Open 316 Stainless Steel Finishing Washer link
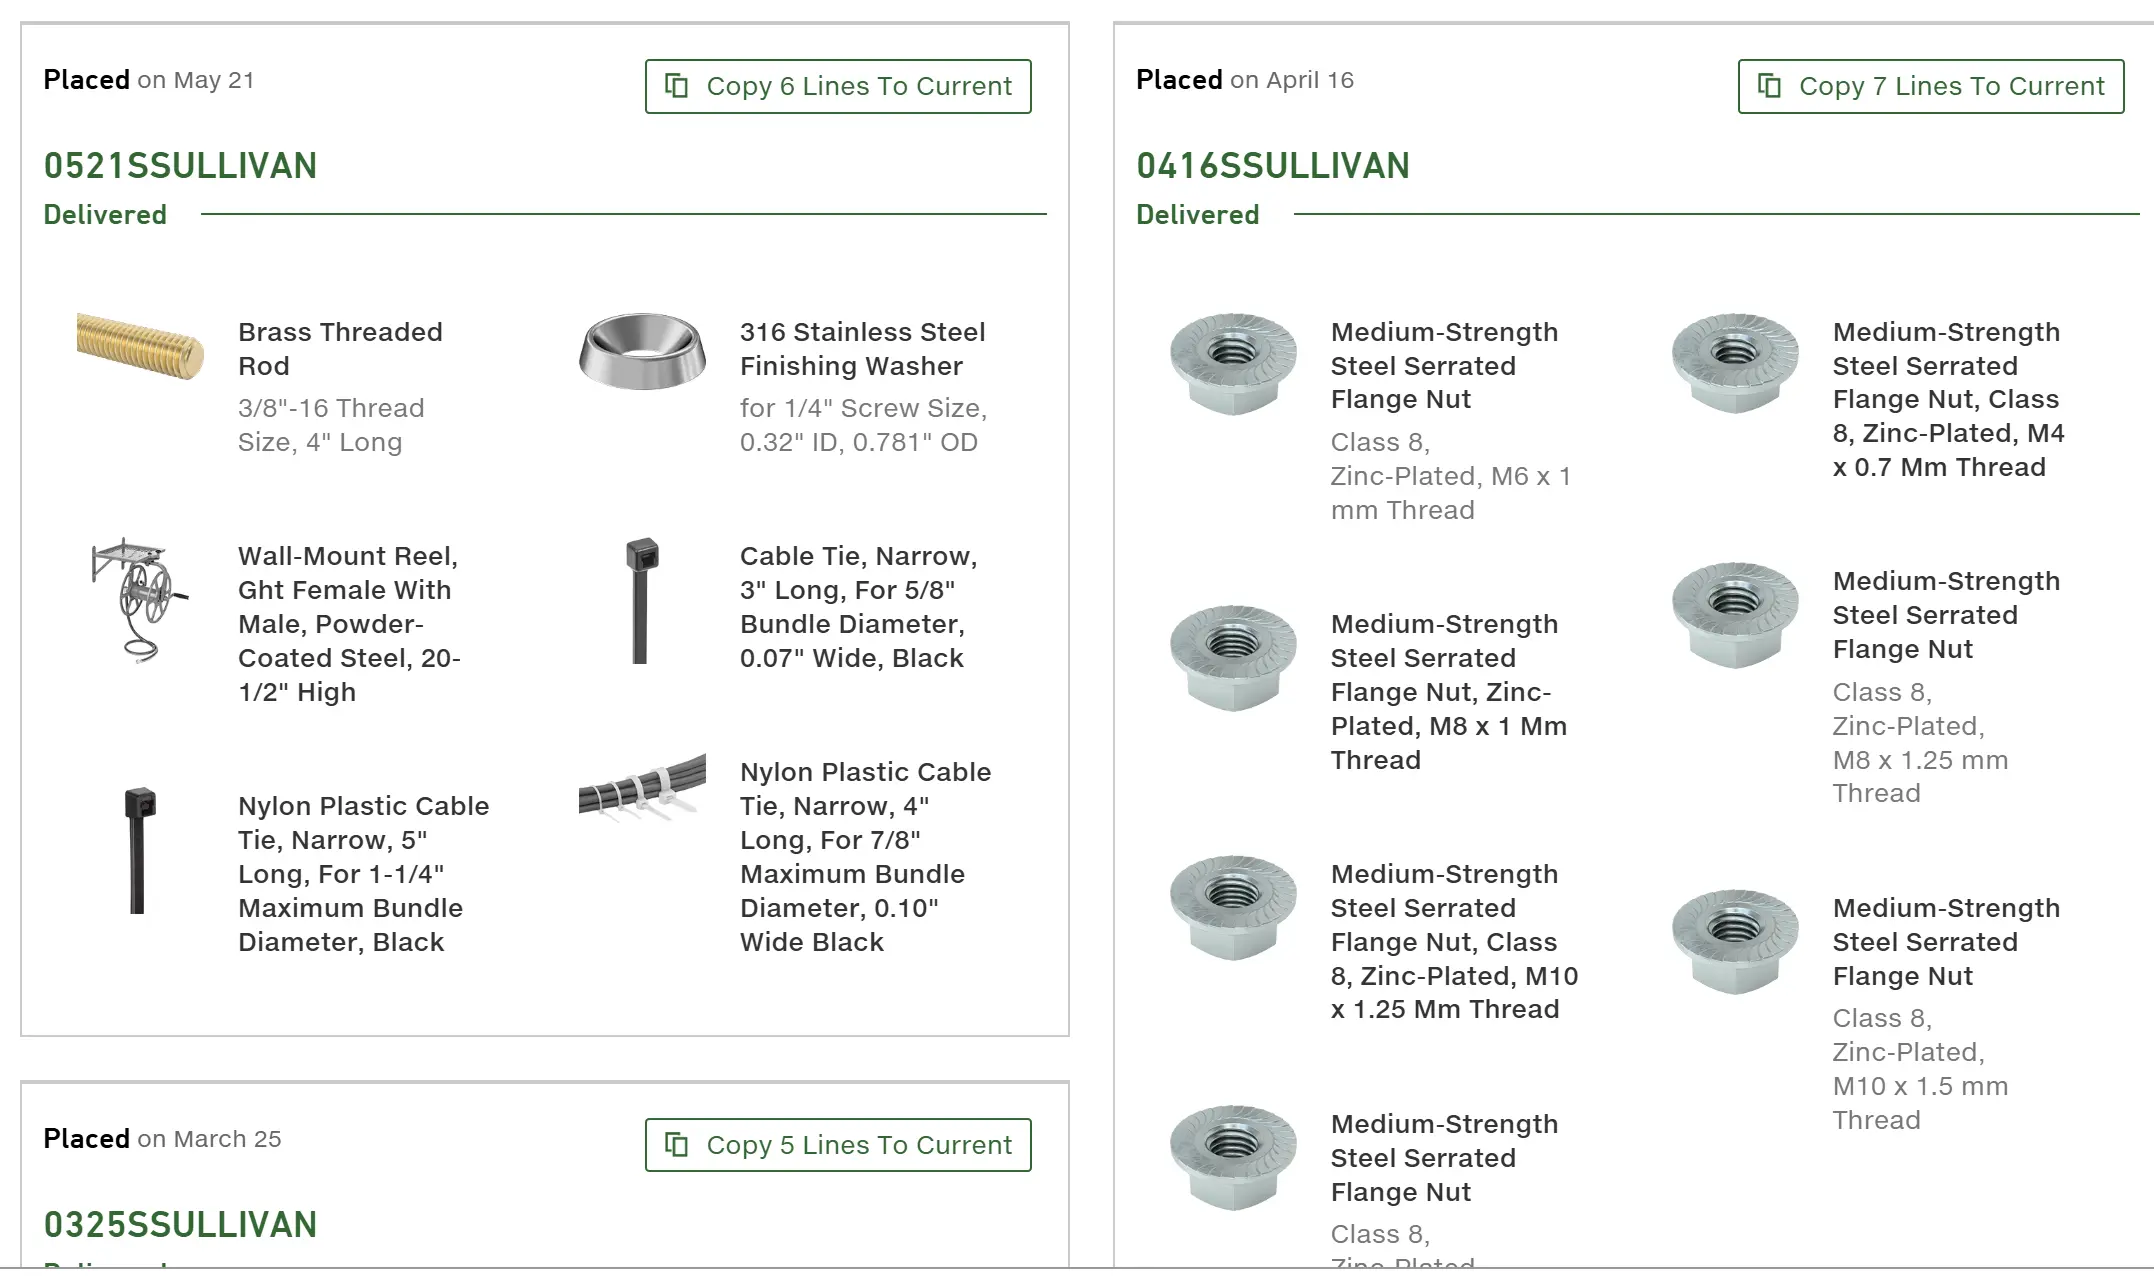The height and width of the screenshot is (1276, 2154). [x=862, y=349]
